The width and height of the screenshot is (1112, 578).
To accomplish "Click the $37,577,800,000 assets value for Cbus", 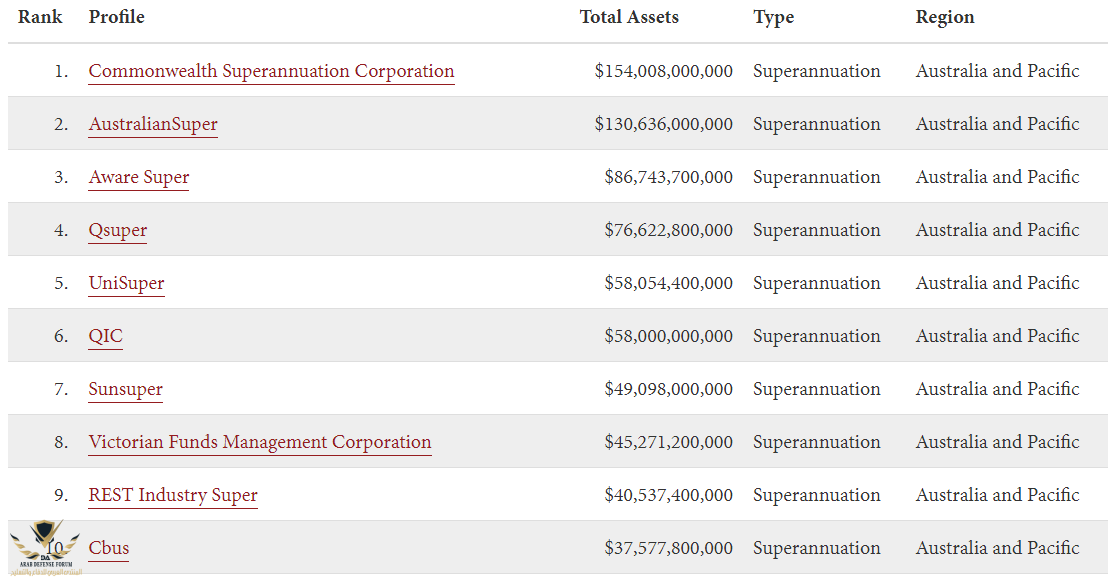I will (668, 548).
